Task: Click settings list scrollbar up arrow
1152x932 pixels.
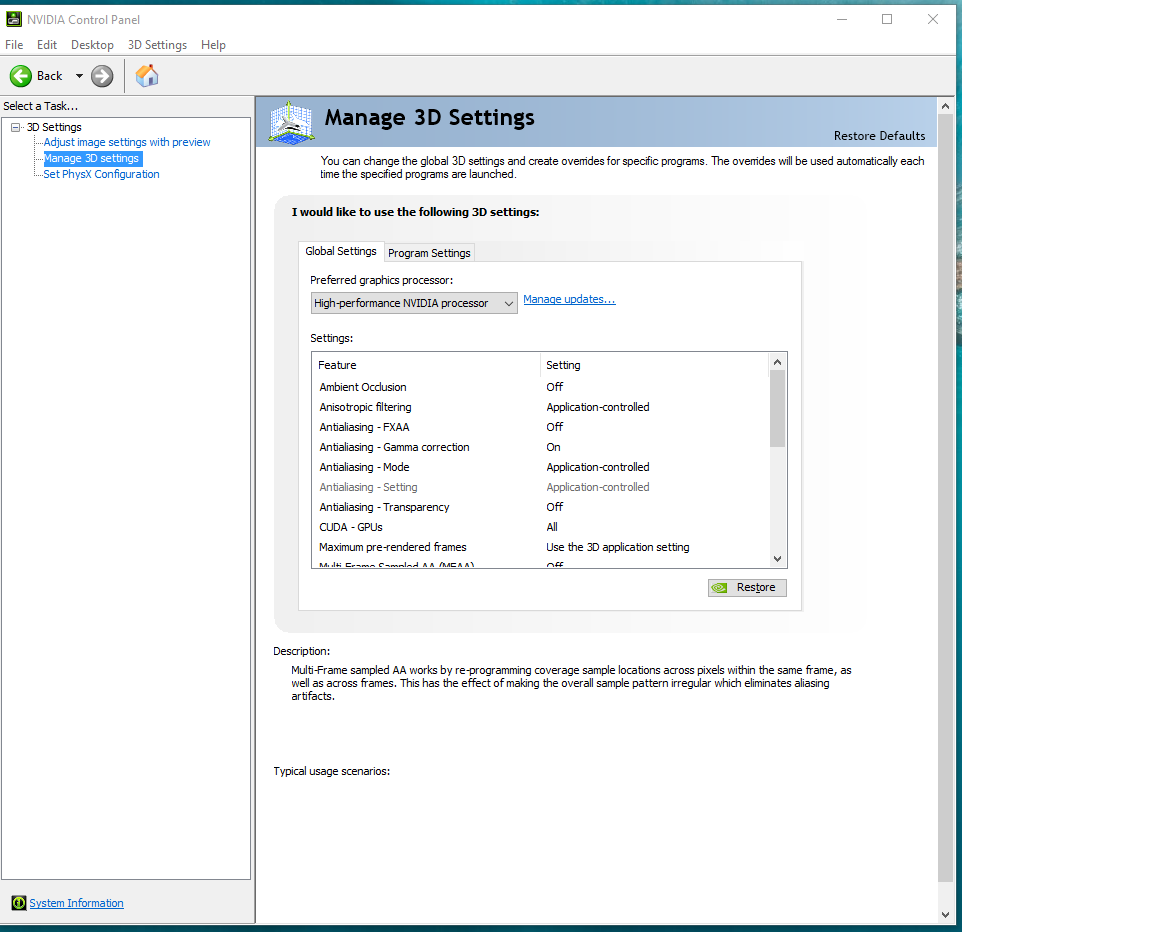Action: point(777,362)
